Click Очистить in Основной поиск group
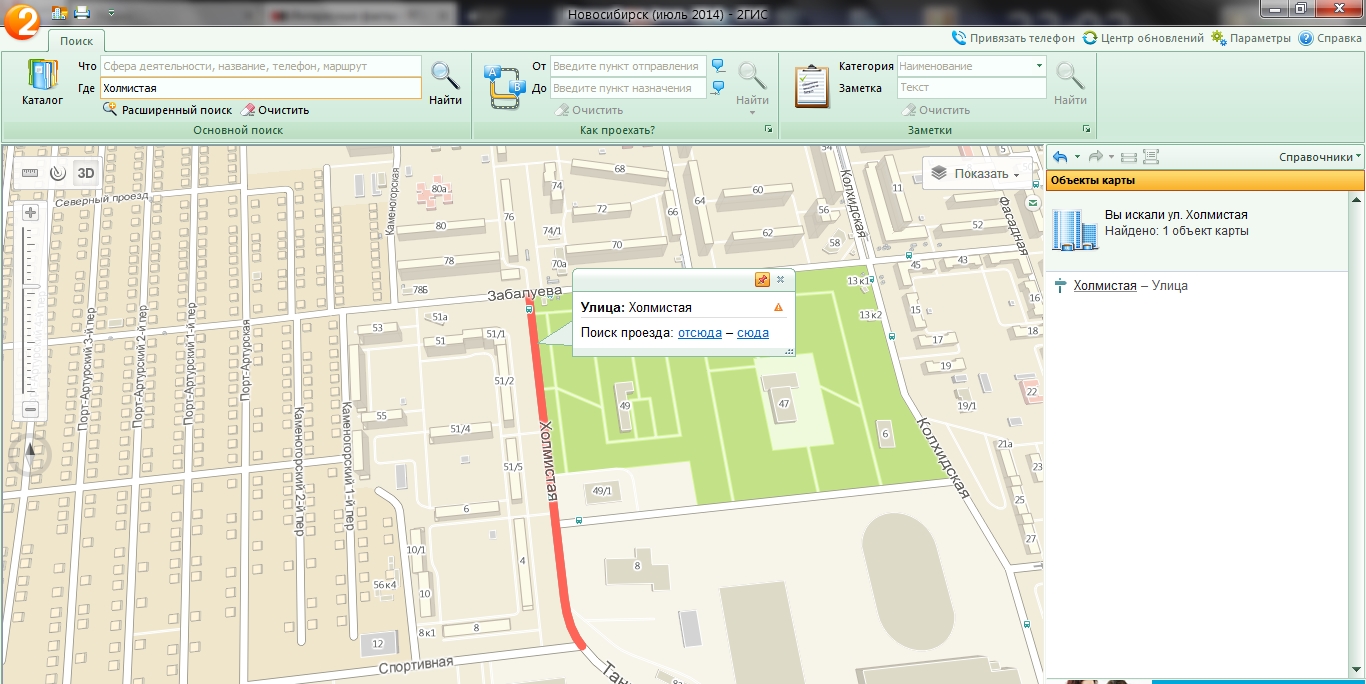This screenshot has width=1366, height=684. (x=275, y=110)
